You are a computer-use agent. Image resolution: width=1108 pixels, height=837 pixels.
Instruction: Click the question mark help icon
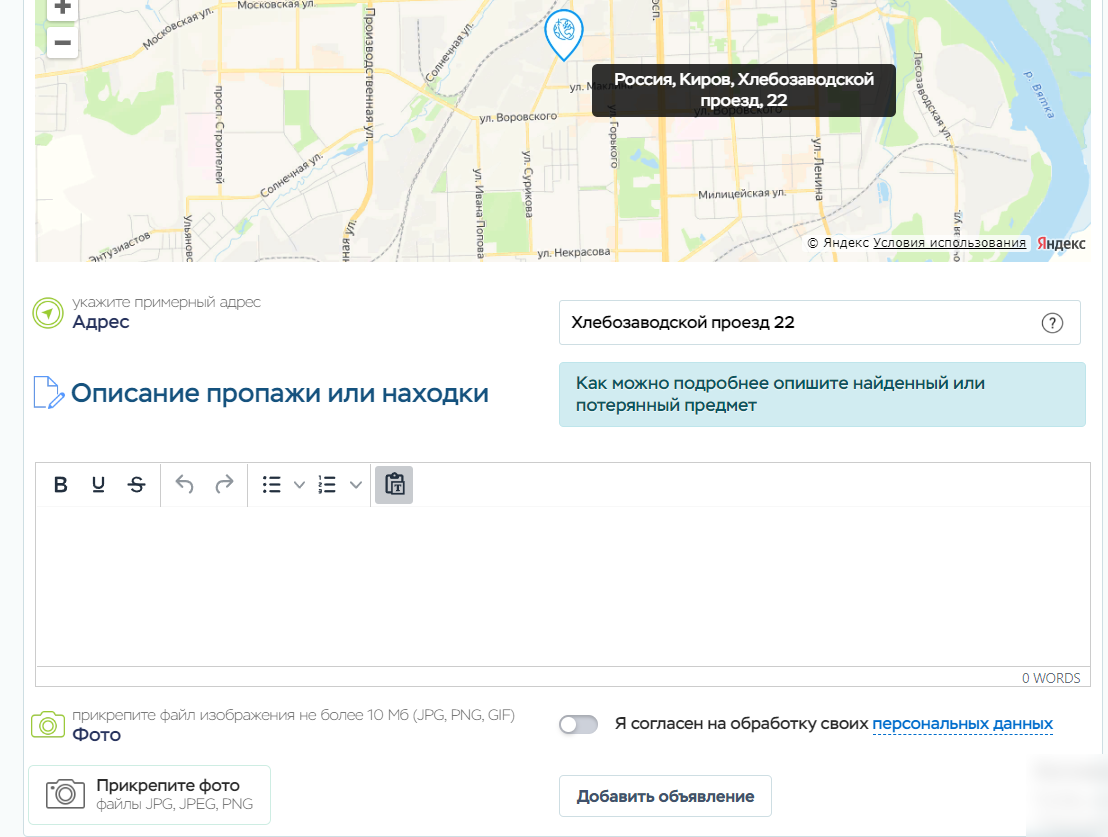(x=1052, y=323)
